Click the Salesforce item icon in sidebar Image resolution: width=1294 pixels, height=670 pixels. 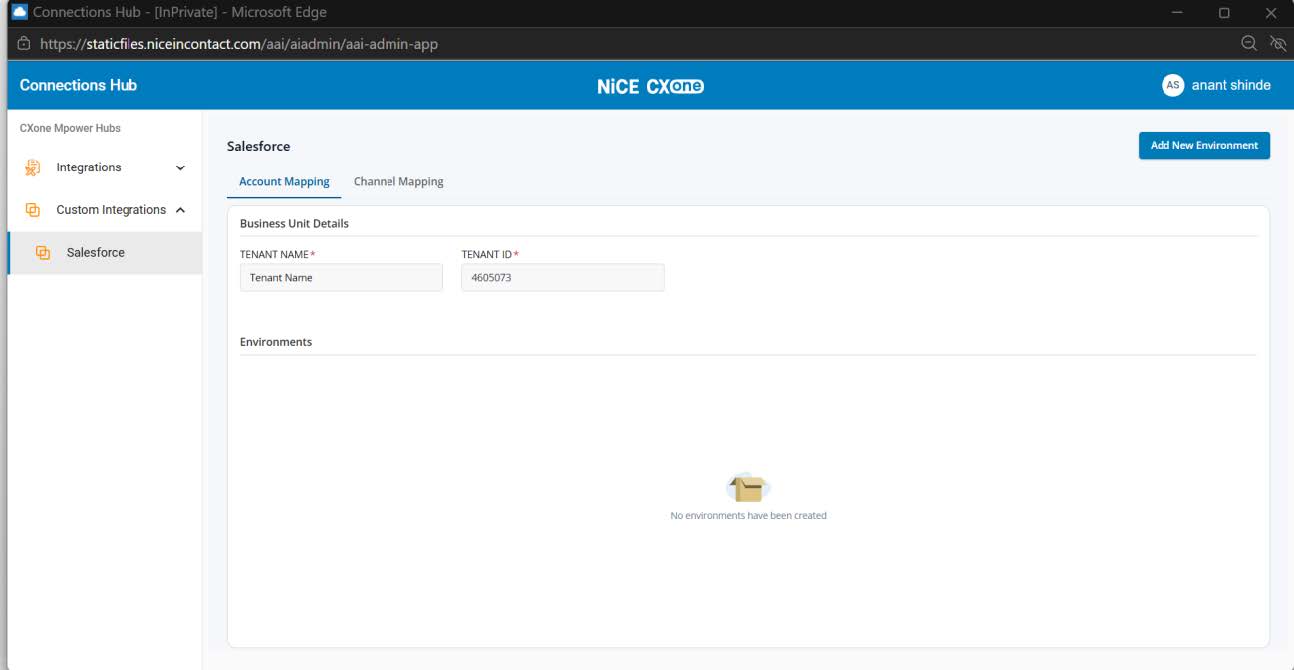click(x=43, y=253)
